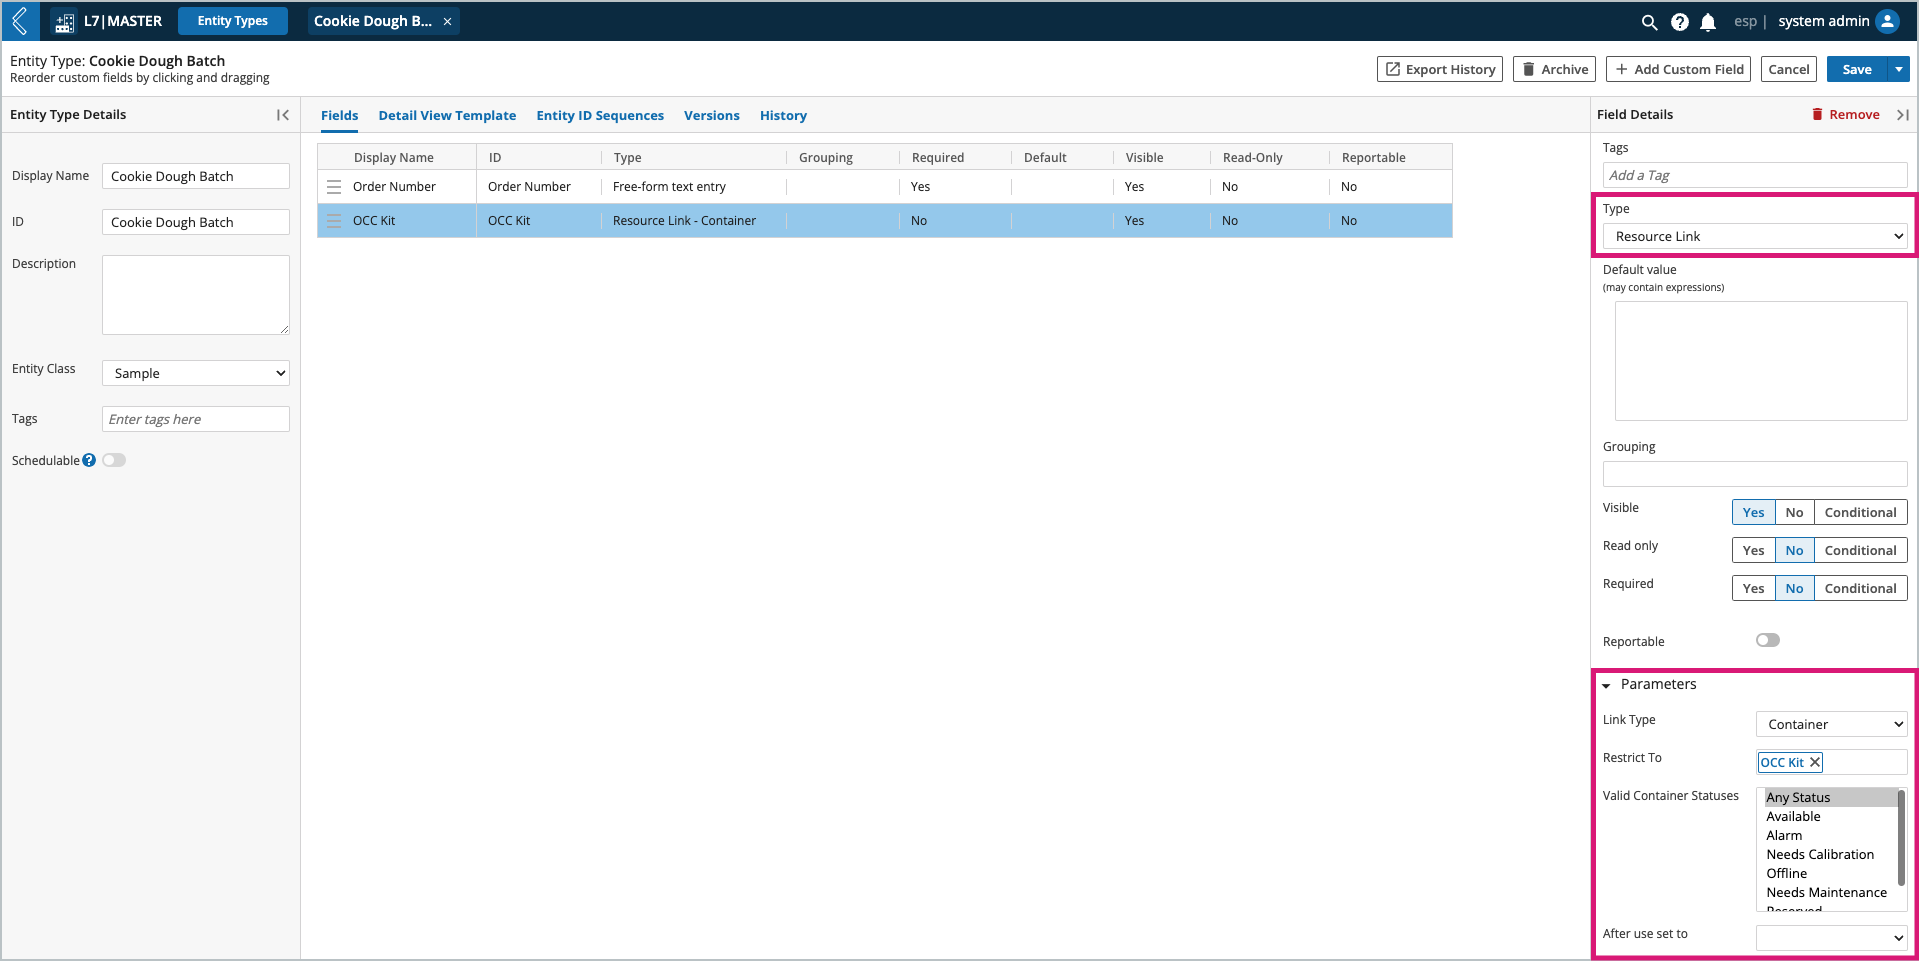The height and width of the screenshot is (961, 1919).
Task: Set Required to Yes
Action: click(x=1754, y=588)
